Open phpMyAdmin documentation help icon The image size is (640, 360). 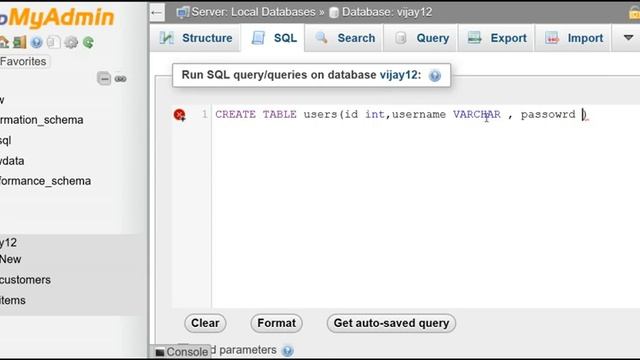[36, 42]
